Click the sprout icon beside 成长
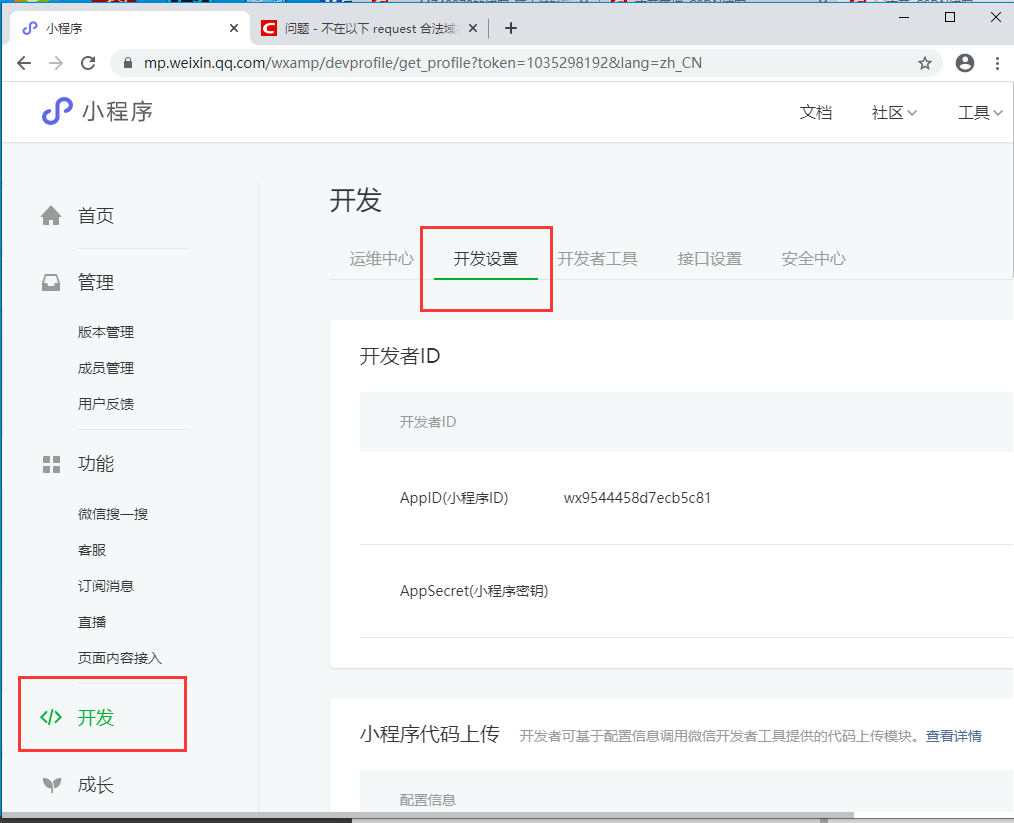This screenshot has width=1014, height=823. tap(52, 785)
